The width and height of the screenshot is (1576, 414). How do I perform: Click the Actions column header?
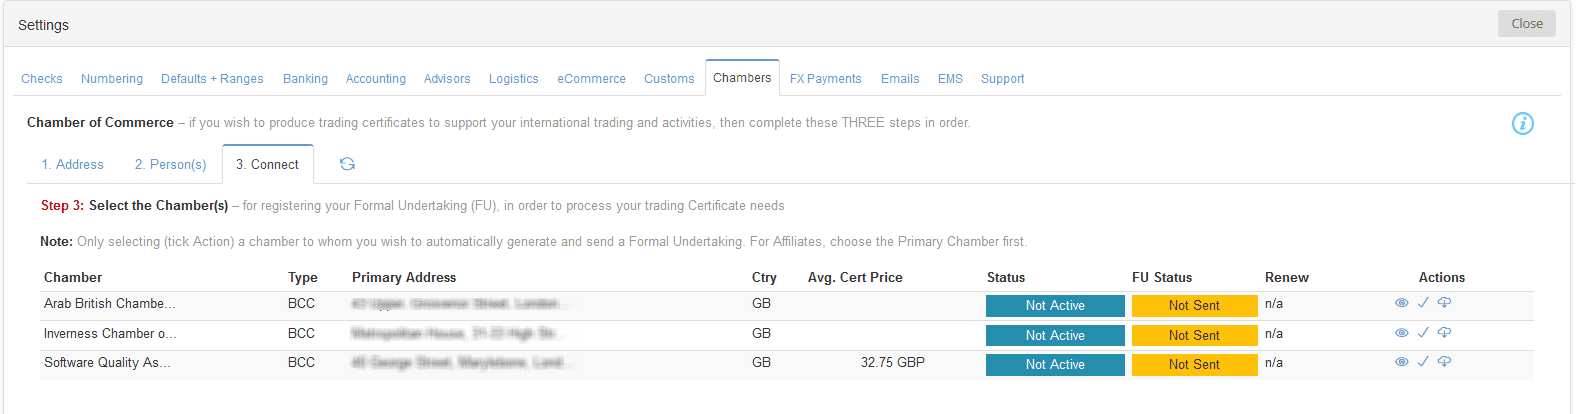point(1442,277)
